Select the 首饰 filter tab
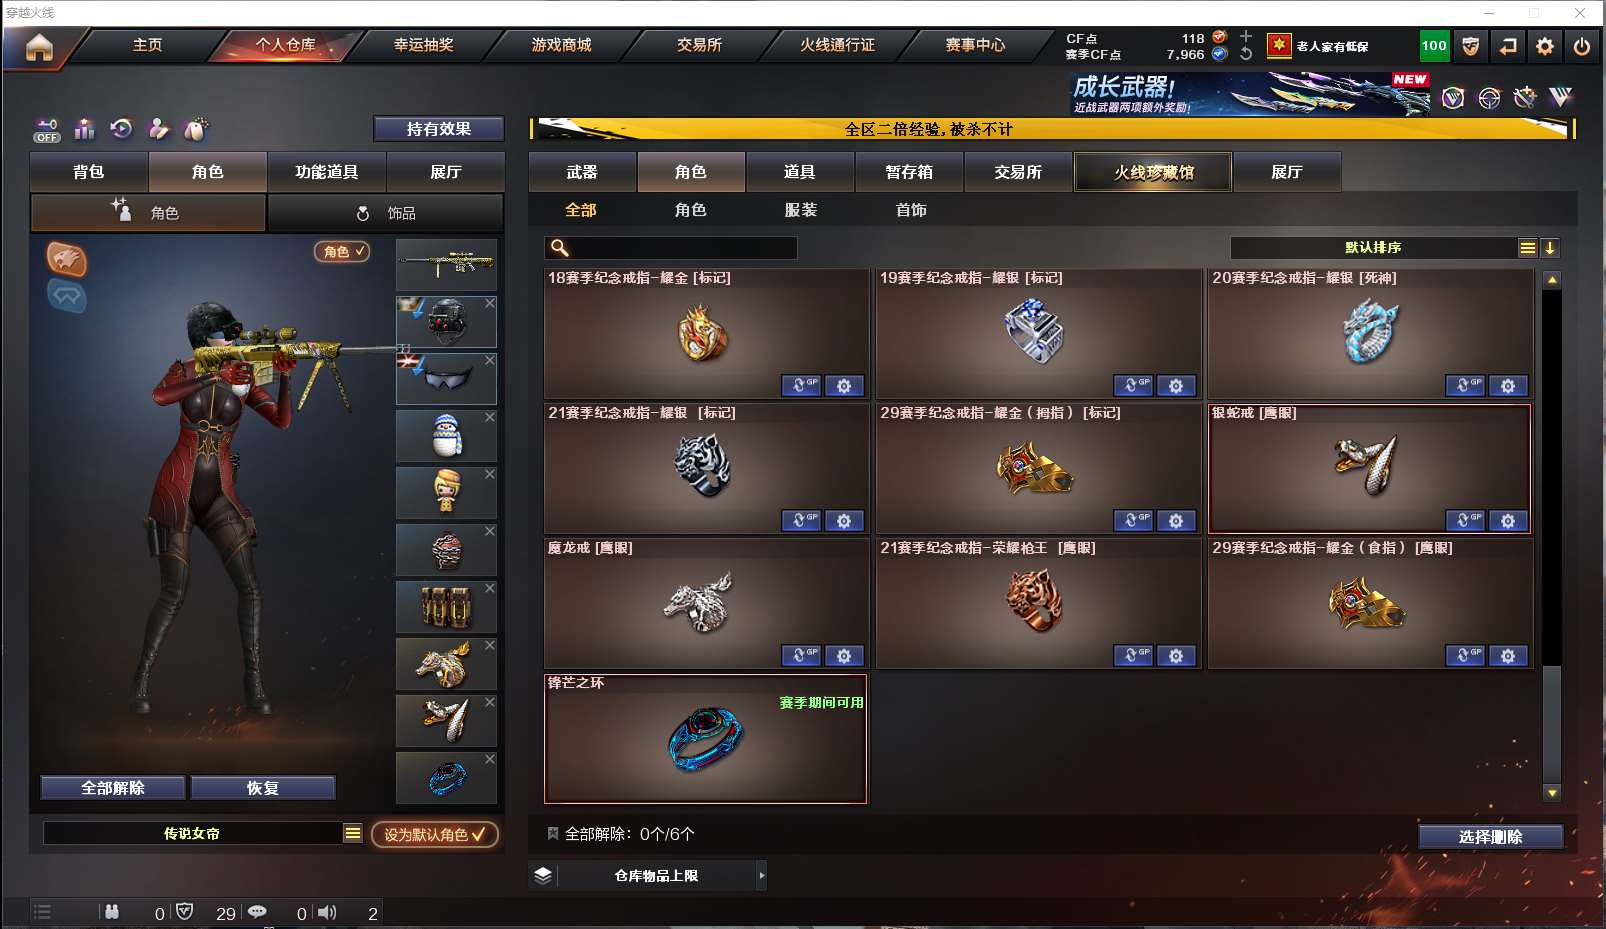 [x=911, y=210]
